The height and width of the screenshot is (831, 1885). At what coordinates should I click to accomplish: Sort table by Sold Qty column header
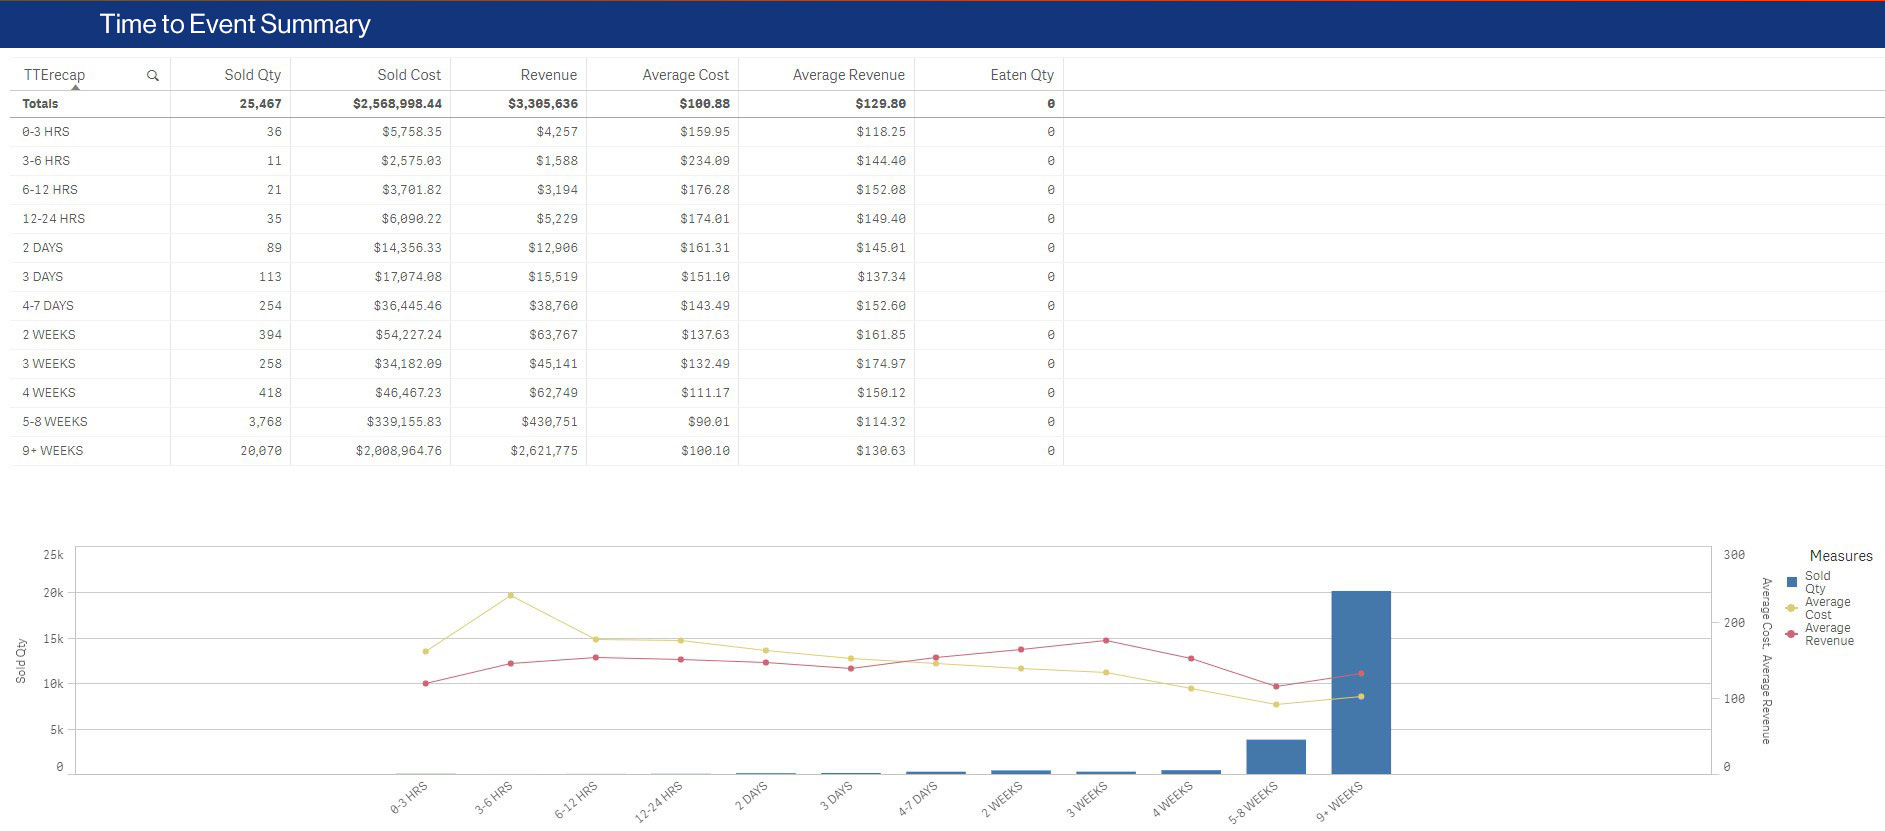pyautogui.click(x=252, y=75)
